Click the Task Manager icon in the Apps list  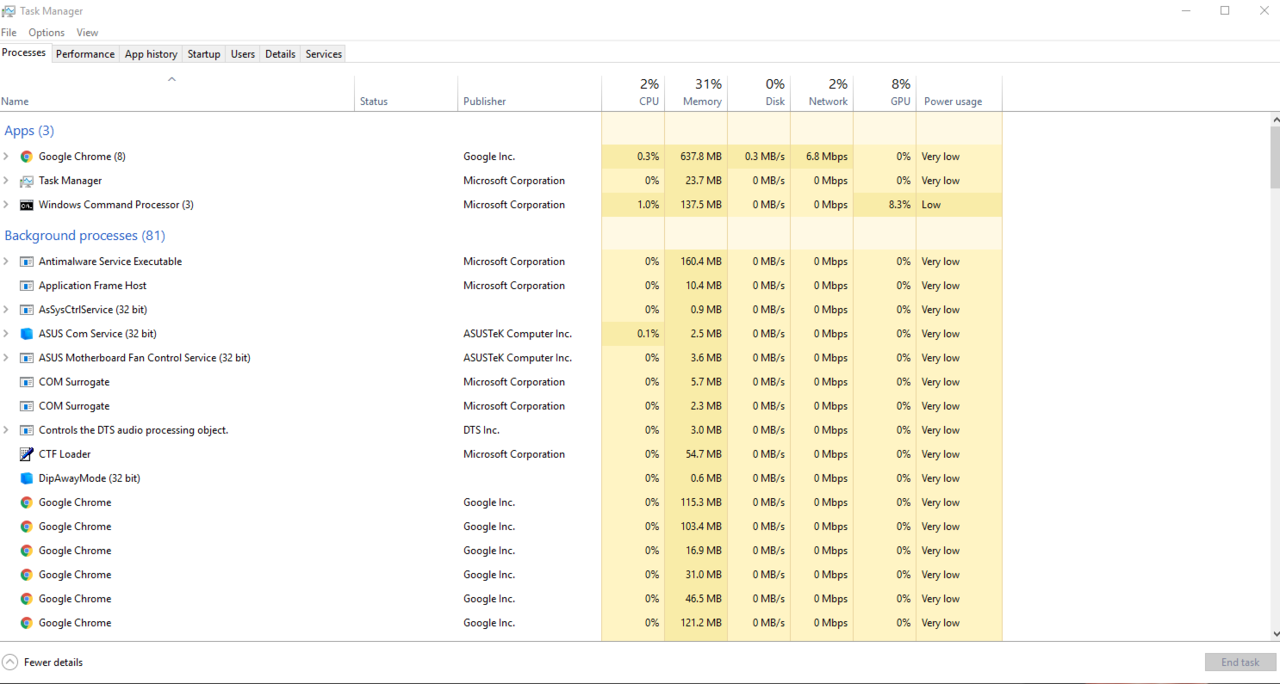(x=27, y=181)
